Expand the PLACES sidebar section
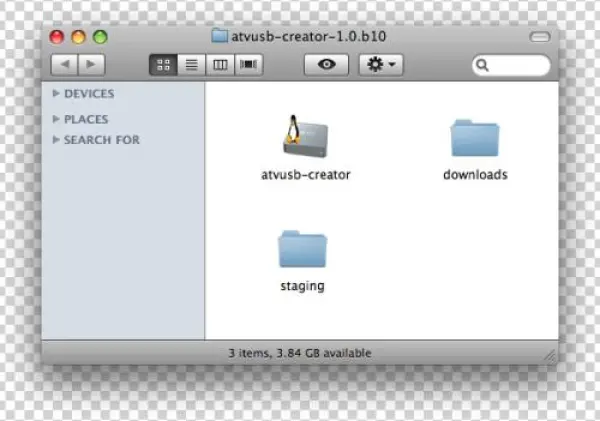Image resolution: width=600 pixels, height=421 pixels. (x=56, y=119)
